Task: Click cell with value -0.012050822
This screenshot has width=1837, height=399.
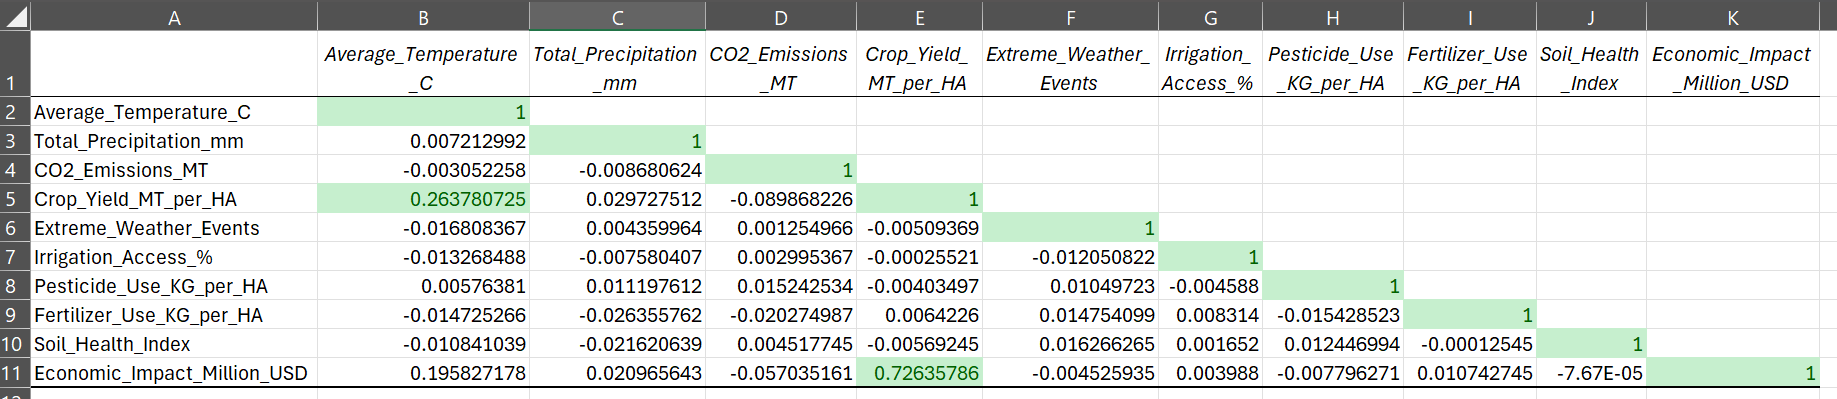Action: click(1070, 257)
